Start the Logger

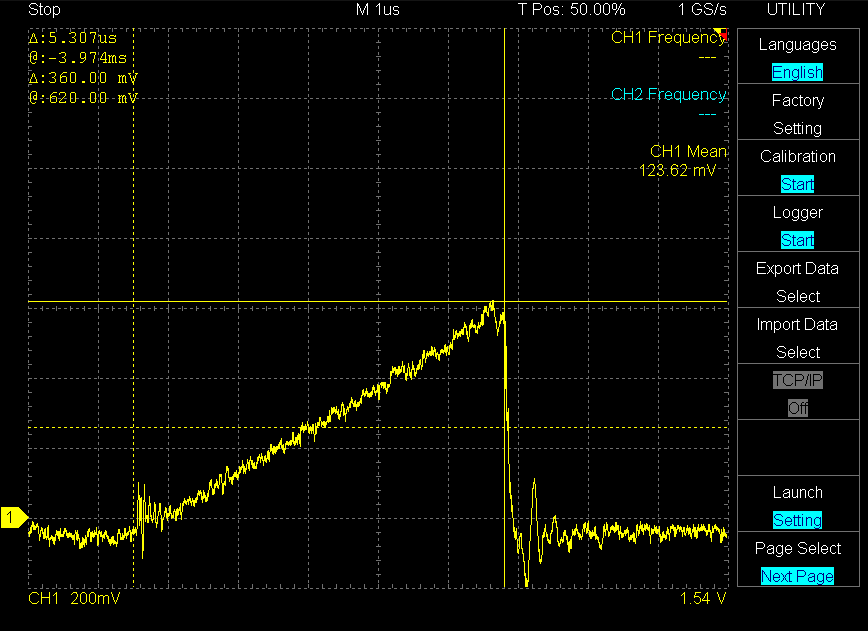[797, 240]
